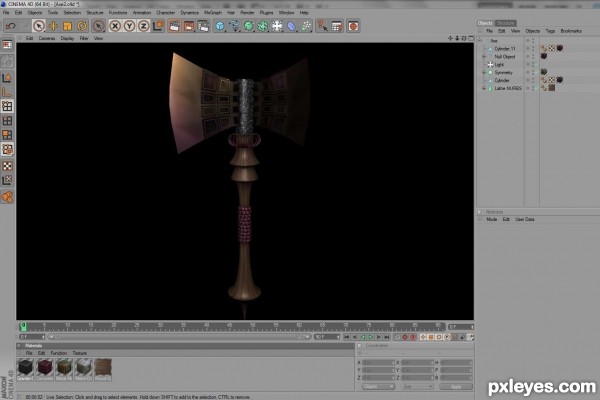Expand the Symmetry object node
The width and height of the screenshot is (600, 400).
pyautogui.click(x=484, y=72)
